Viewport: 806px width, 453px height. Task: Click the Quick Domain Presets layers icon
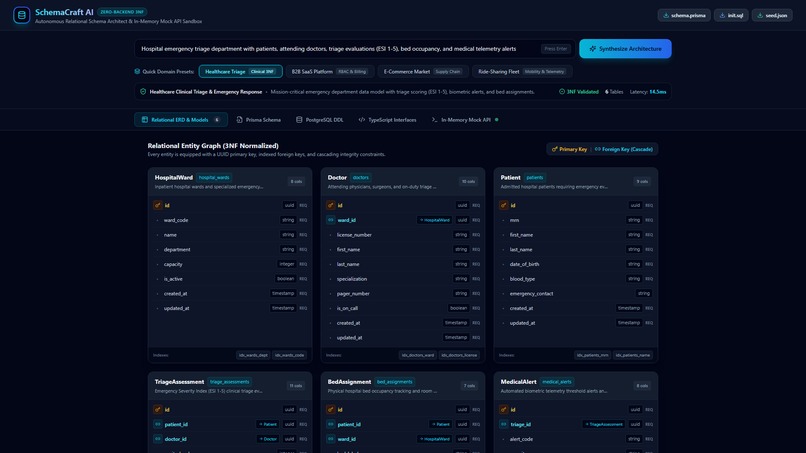[x=137, y=71]
